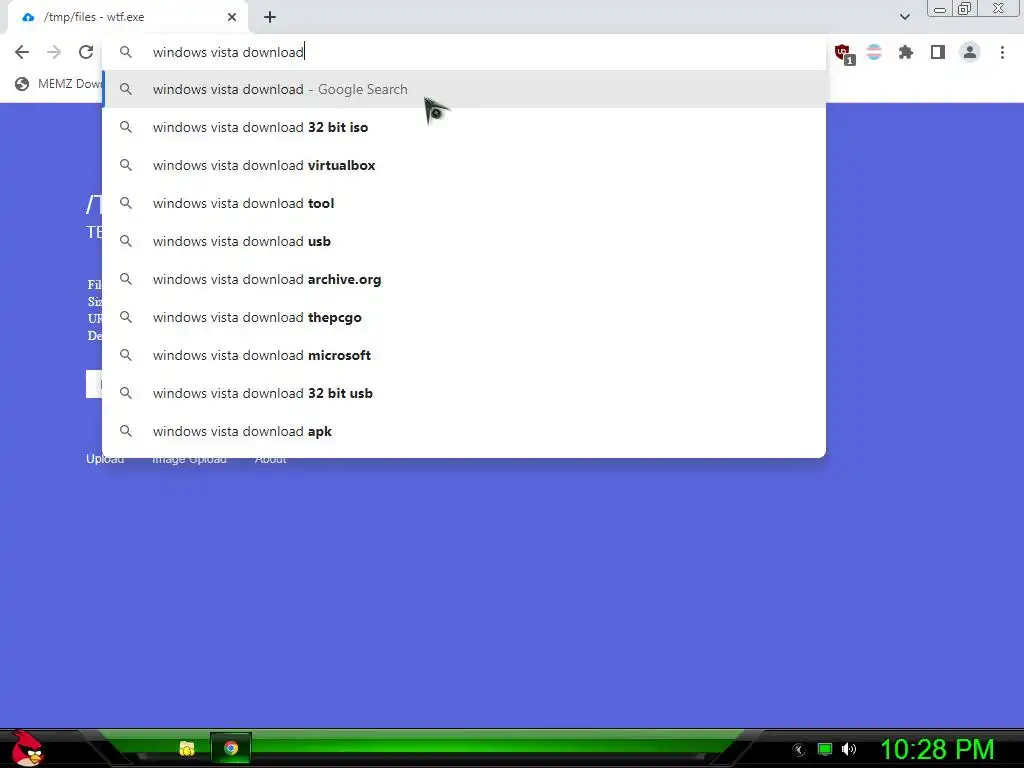Image resolution: width=1024 pixels, height=768 pixels.
Task: Switch to Chrome taskbar icon
Action: (231, 748)
